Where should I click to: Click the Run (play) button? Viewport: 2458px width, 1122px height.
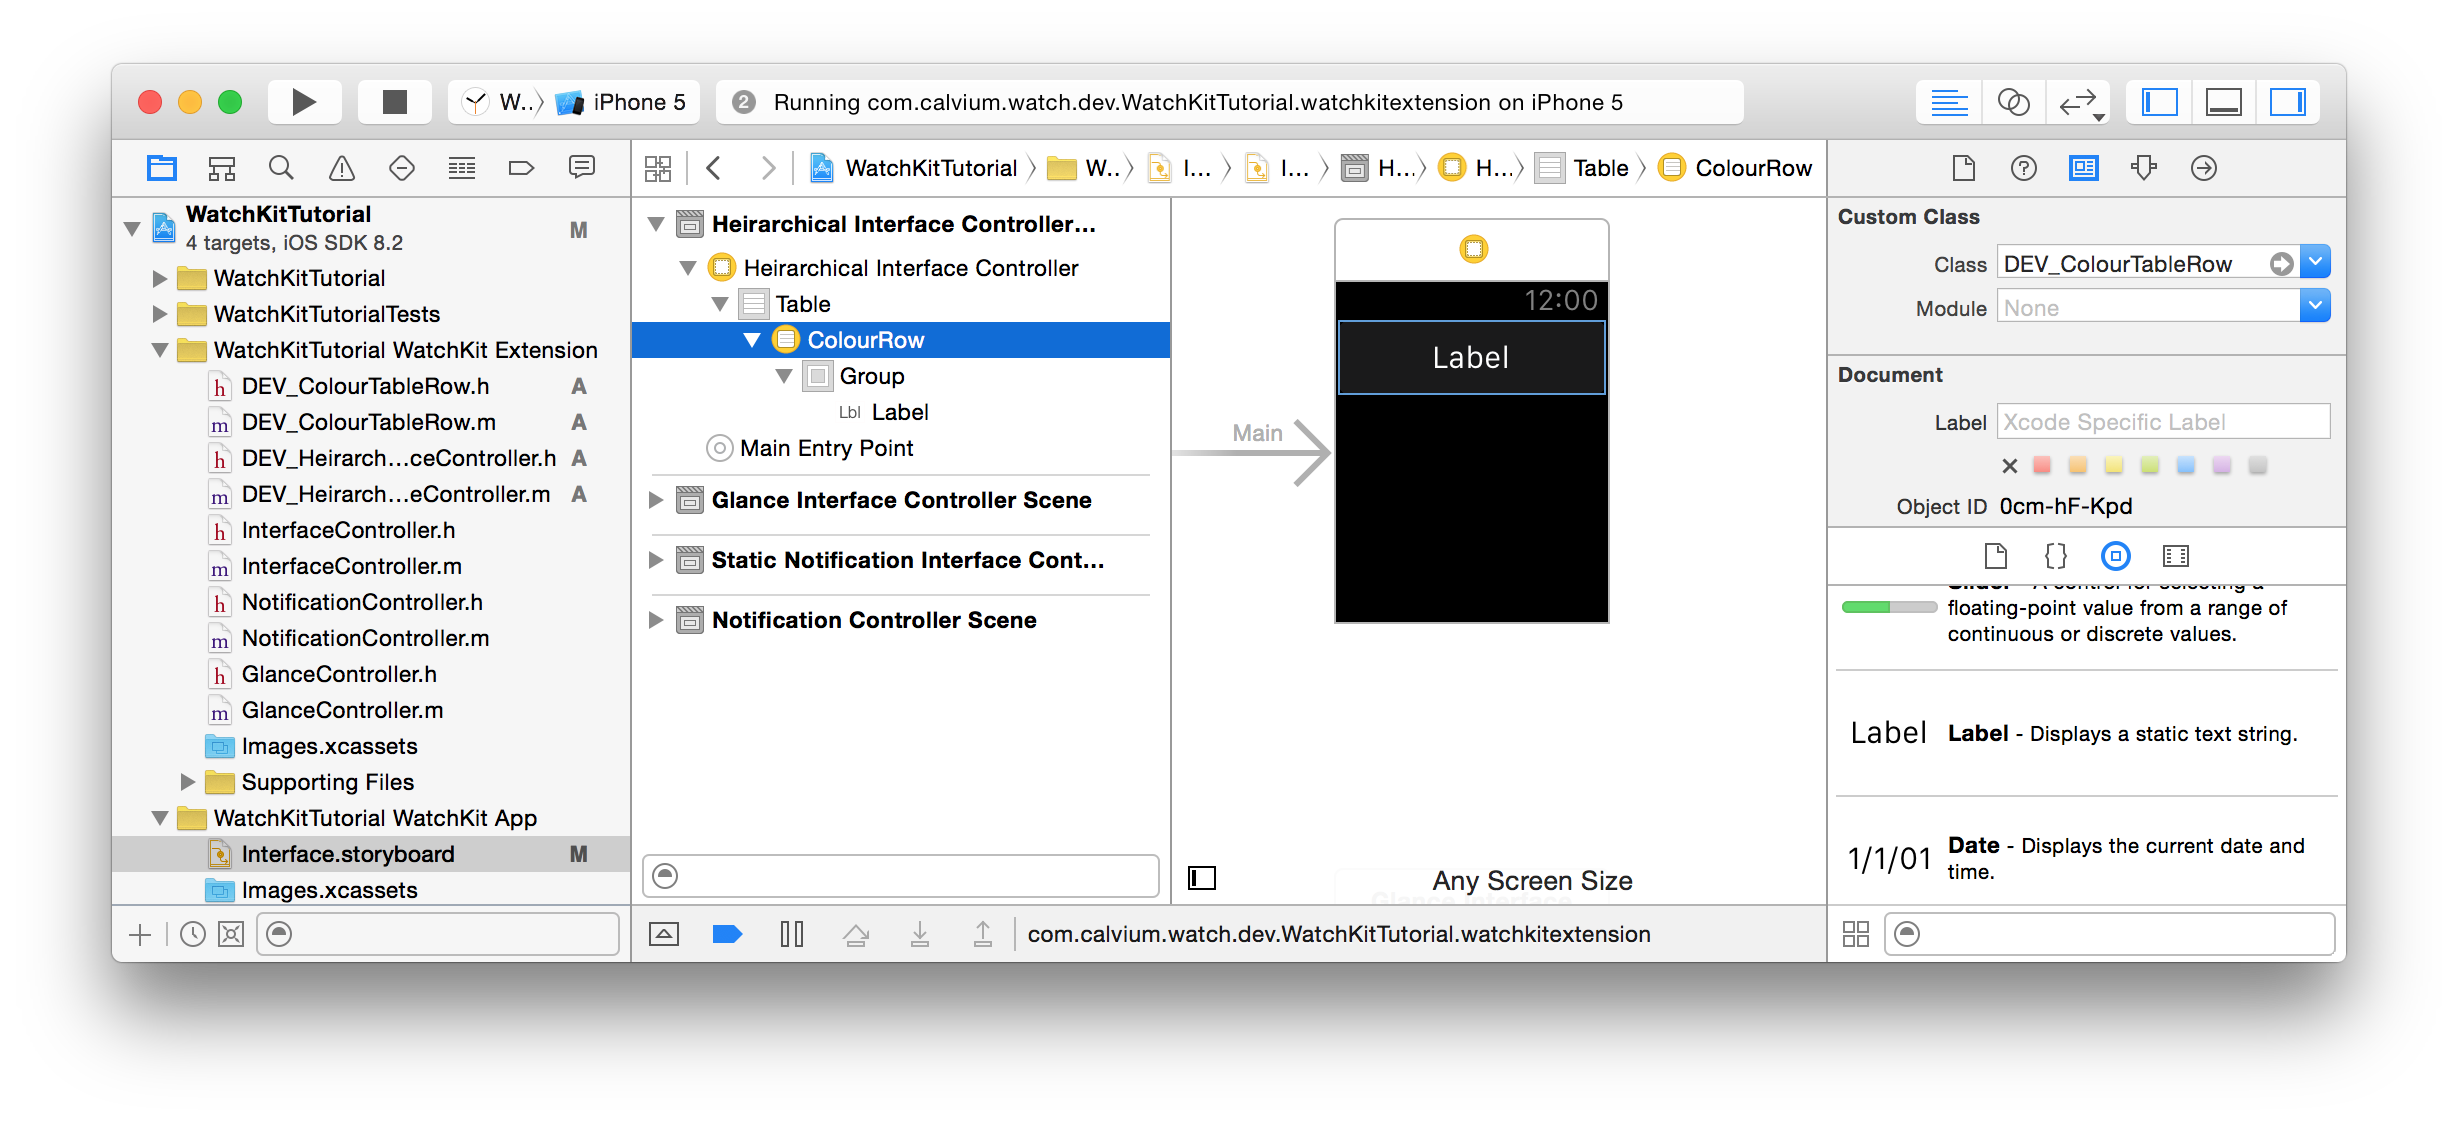click(304, 102)
